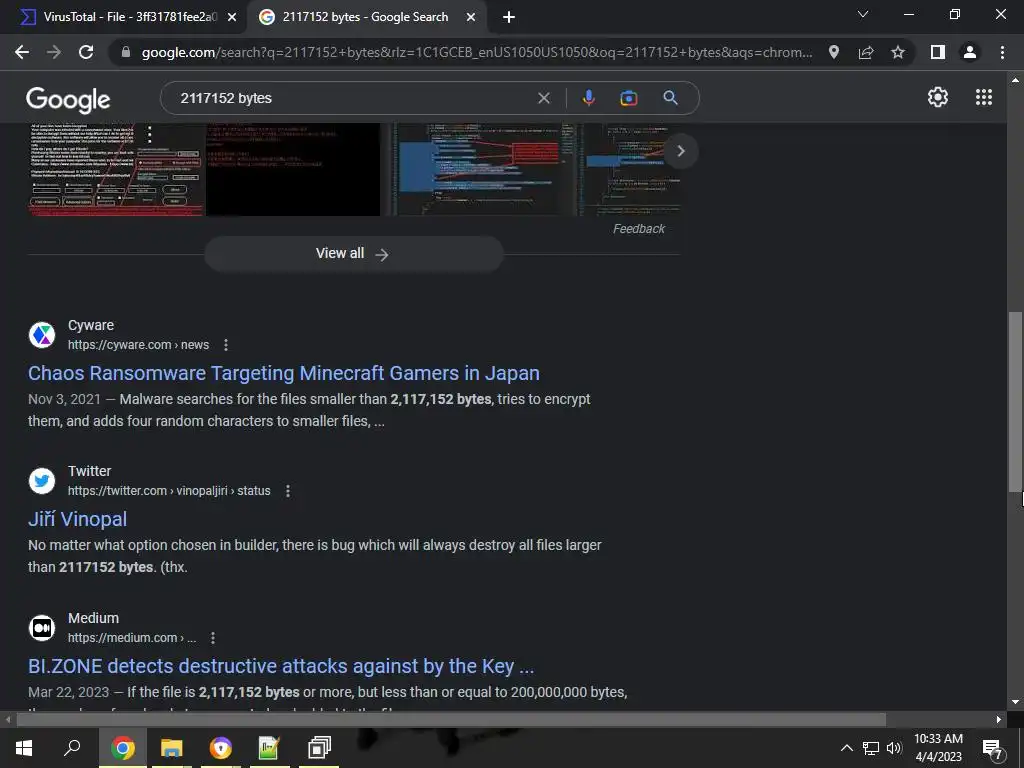Click the Twitter bird favicon

click(42, 481)
